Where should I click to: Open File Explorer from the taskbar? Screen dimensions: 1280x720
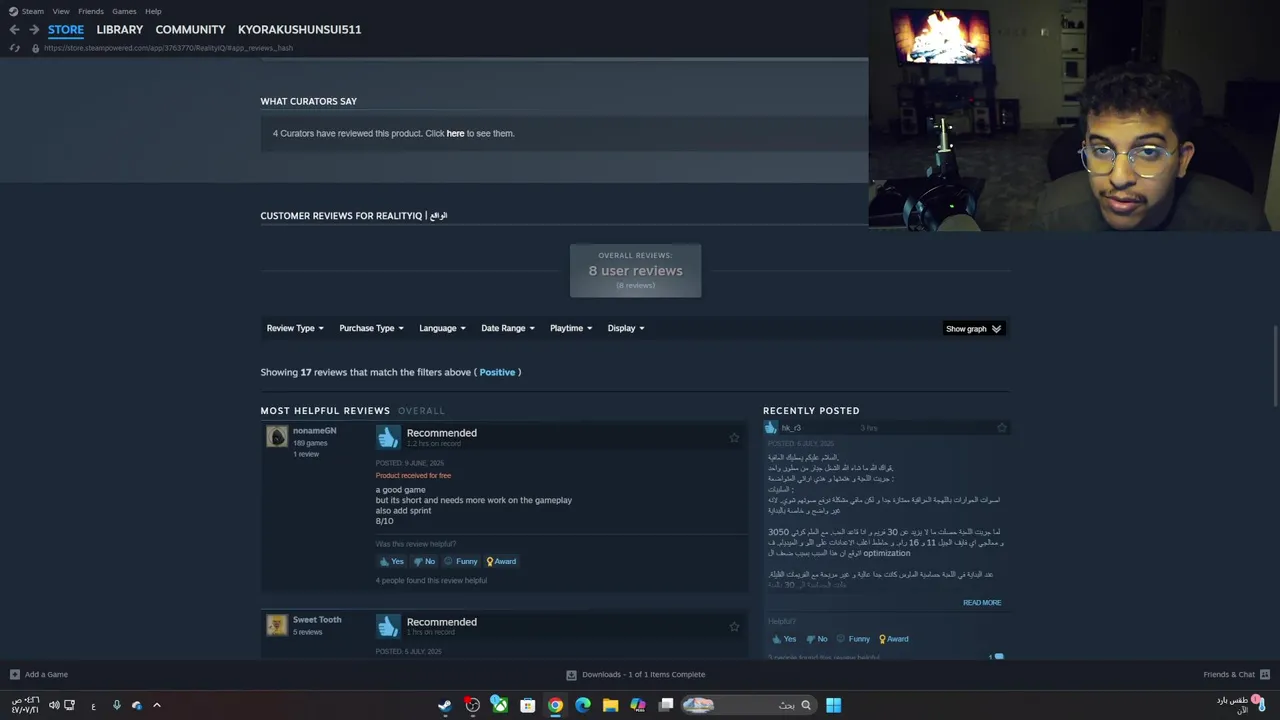coord(610,705)
